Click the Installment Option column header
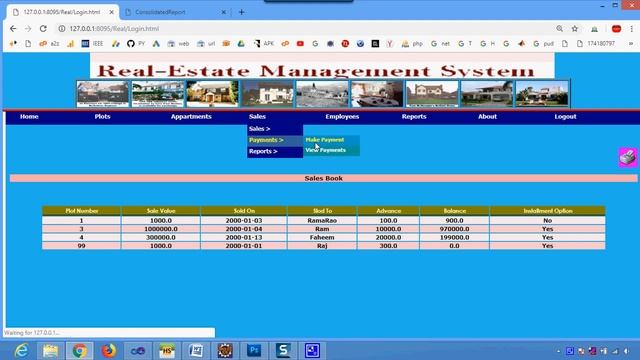640x360 pixels. pyautogui.click(x=548, y=211)
